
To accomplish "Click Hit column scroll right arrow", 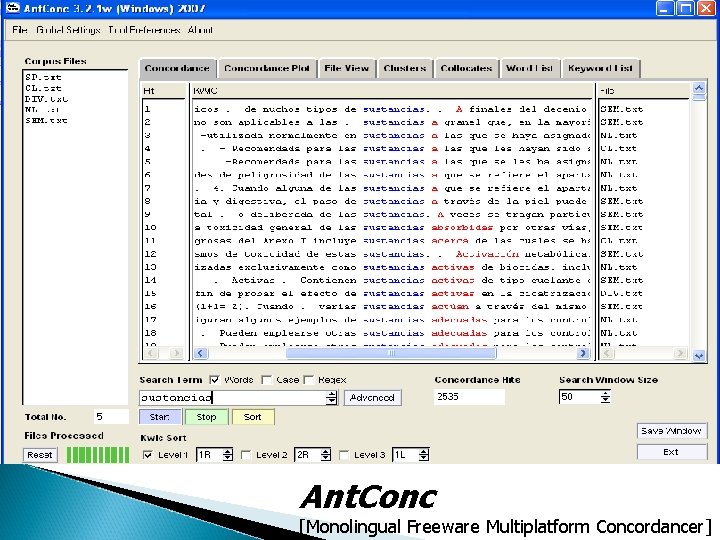I will 176,353.
